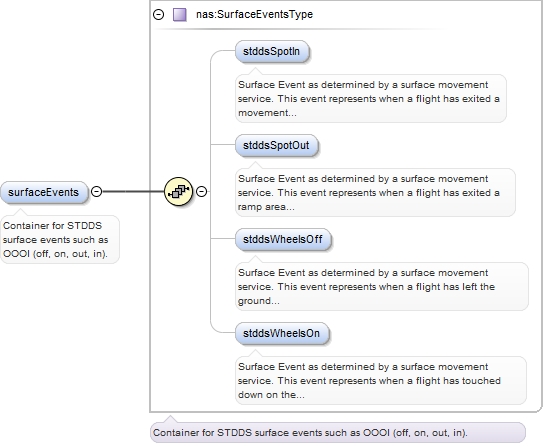Click the stddsSpotOut ramp area annotation
544x446 pixels.
[375, 192]
